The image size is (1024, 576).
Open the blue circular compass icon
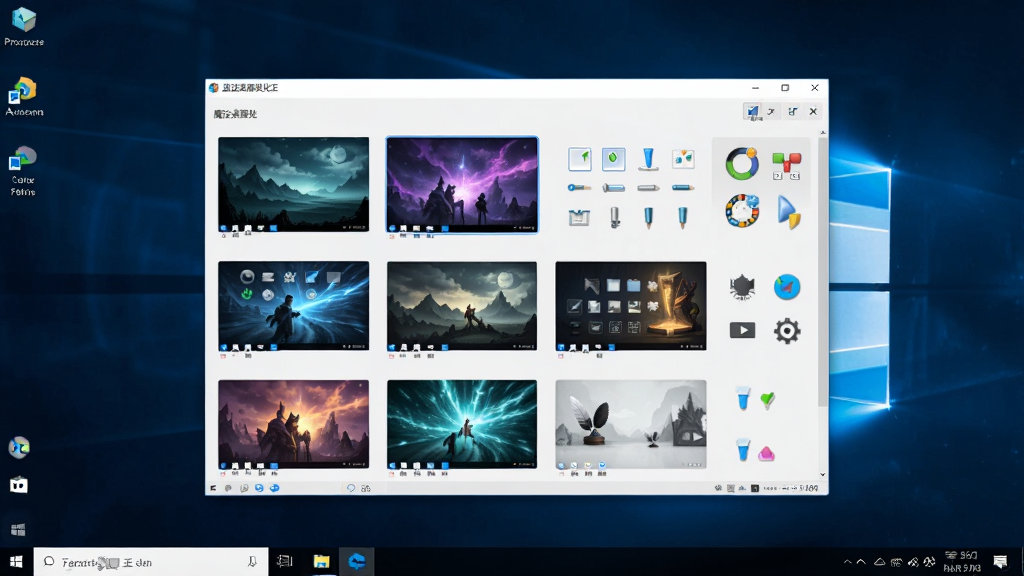(x=787, y=287)
